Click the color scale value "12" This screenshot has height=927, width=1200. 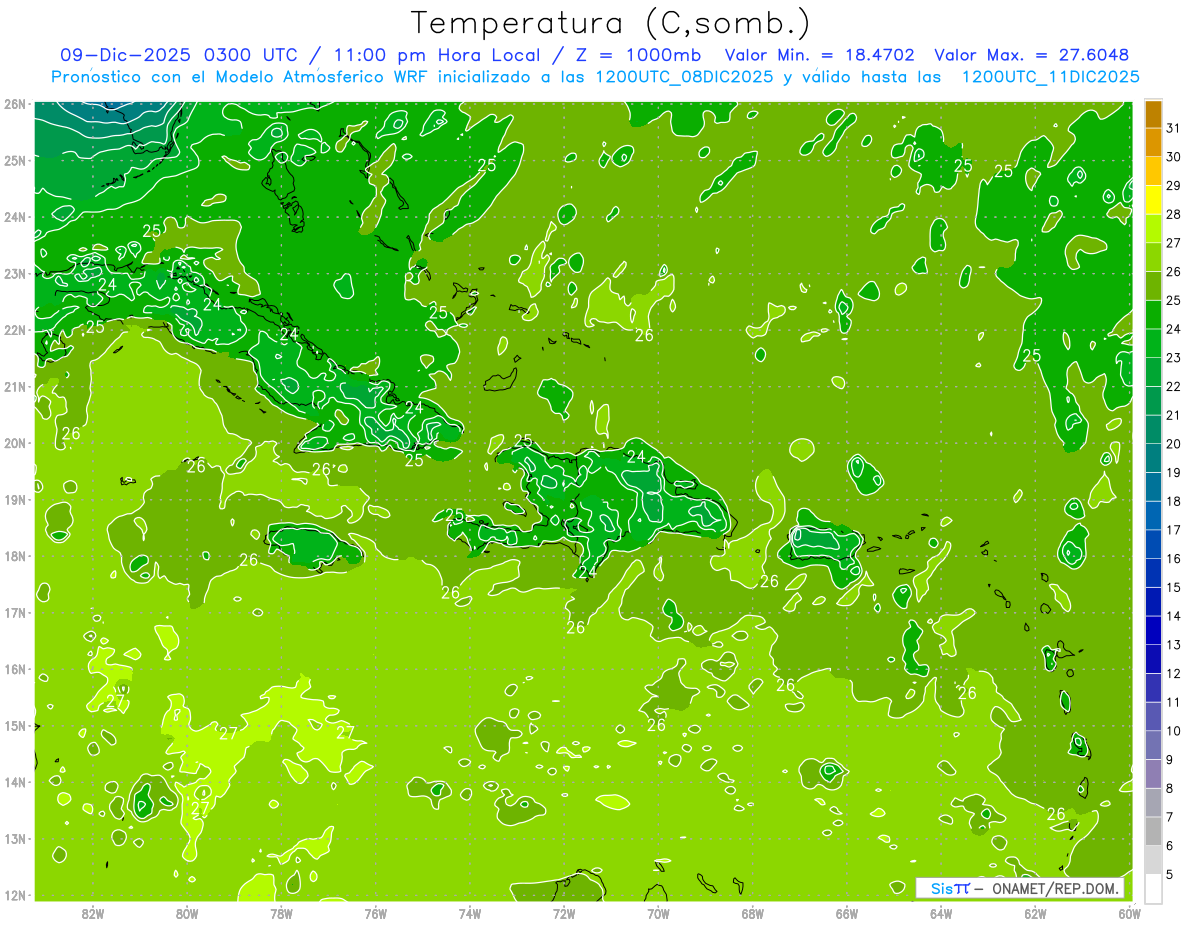click(x=1174, y=674)
